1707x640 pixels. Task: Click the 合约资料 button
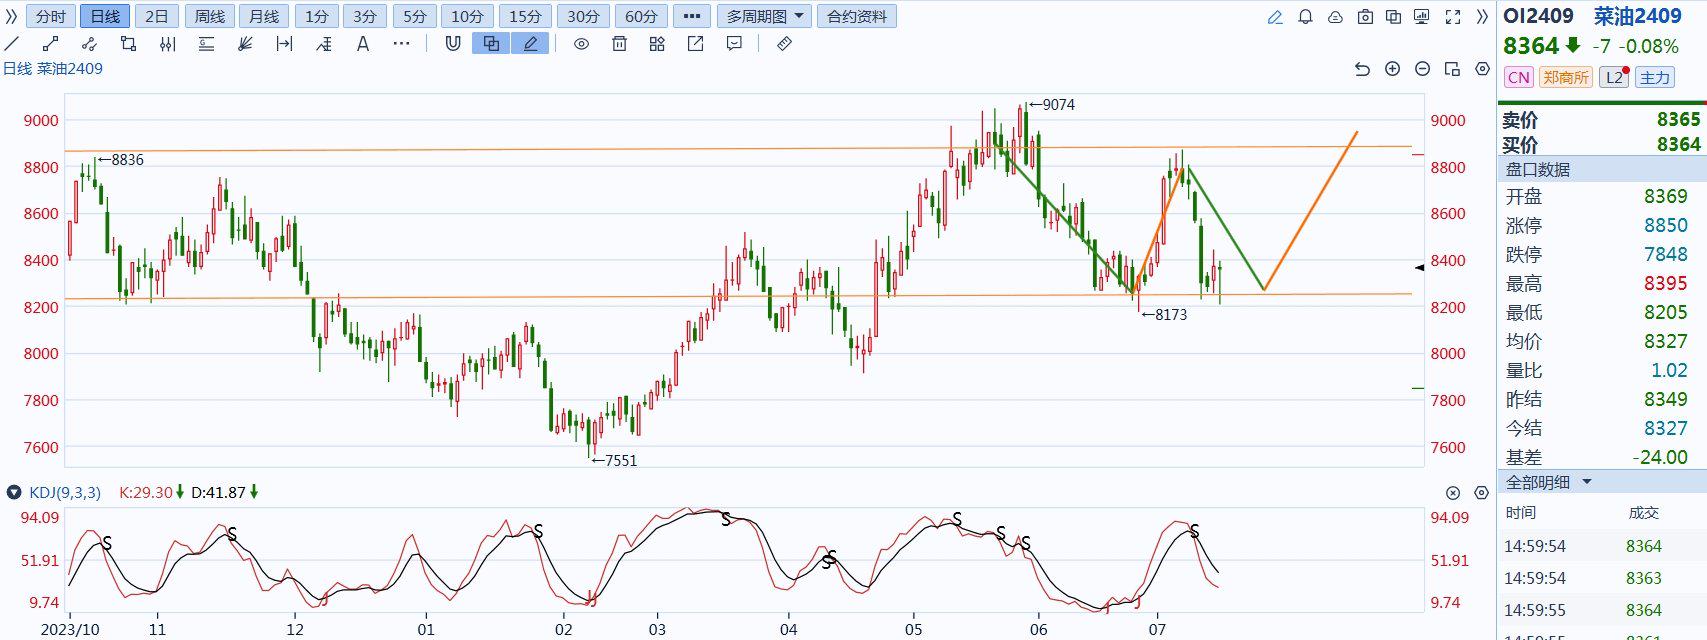tap(857, 17)
